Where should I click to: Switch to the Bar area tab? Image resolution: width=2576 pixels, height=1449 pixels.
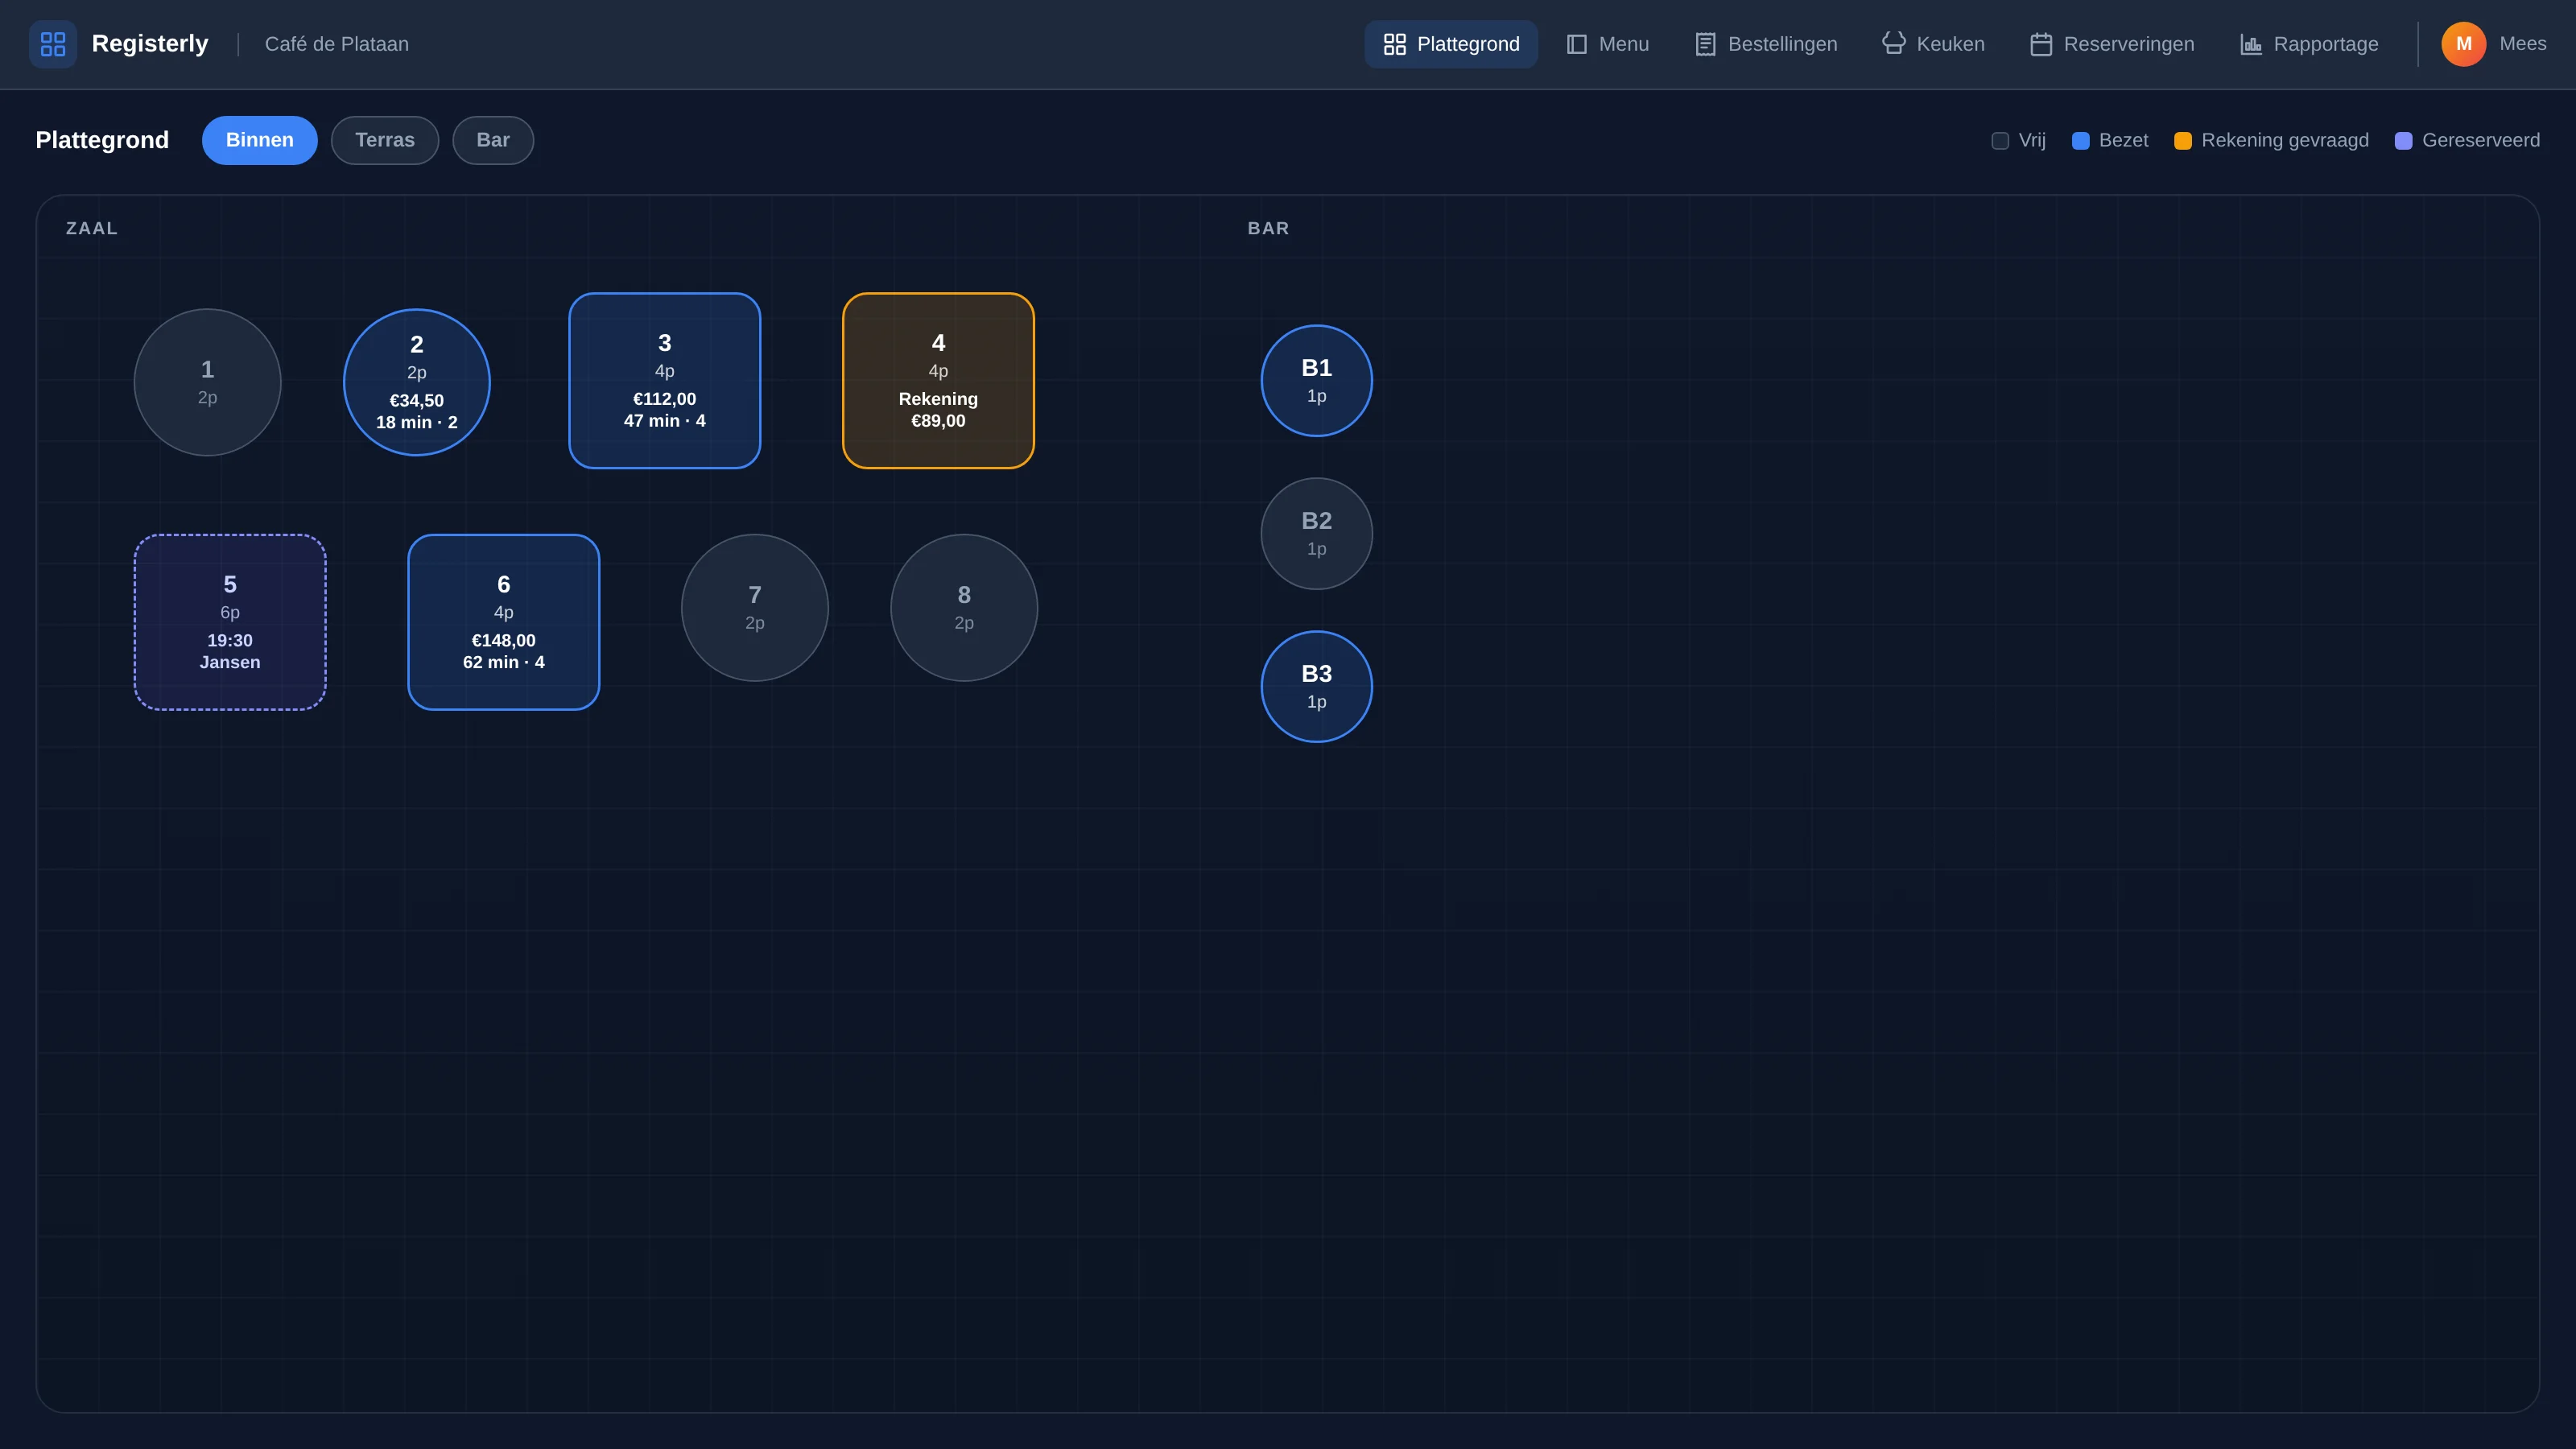[493, 140]
